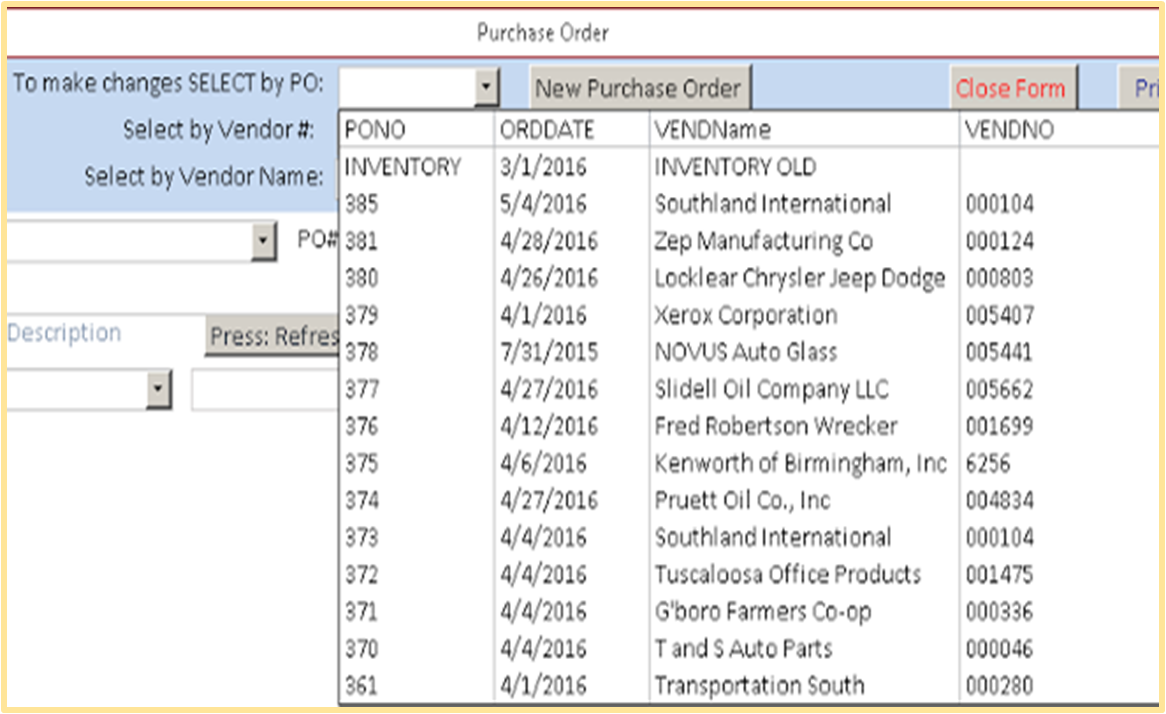Click vendor name Pruett Oil Co., Inc
Screen dimensions: 1166x714
coord(742,501)
